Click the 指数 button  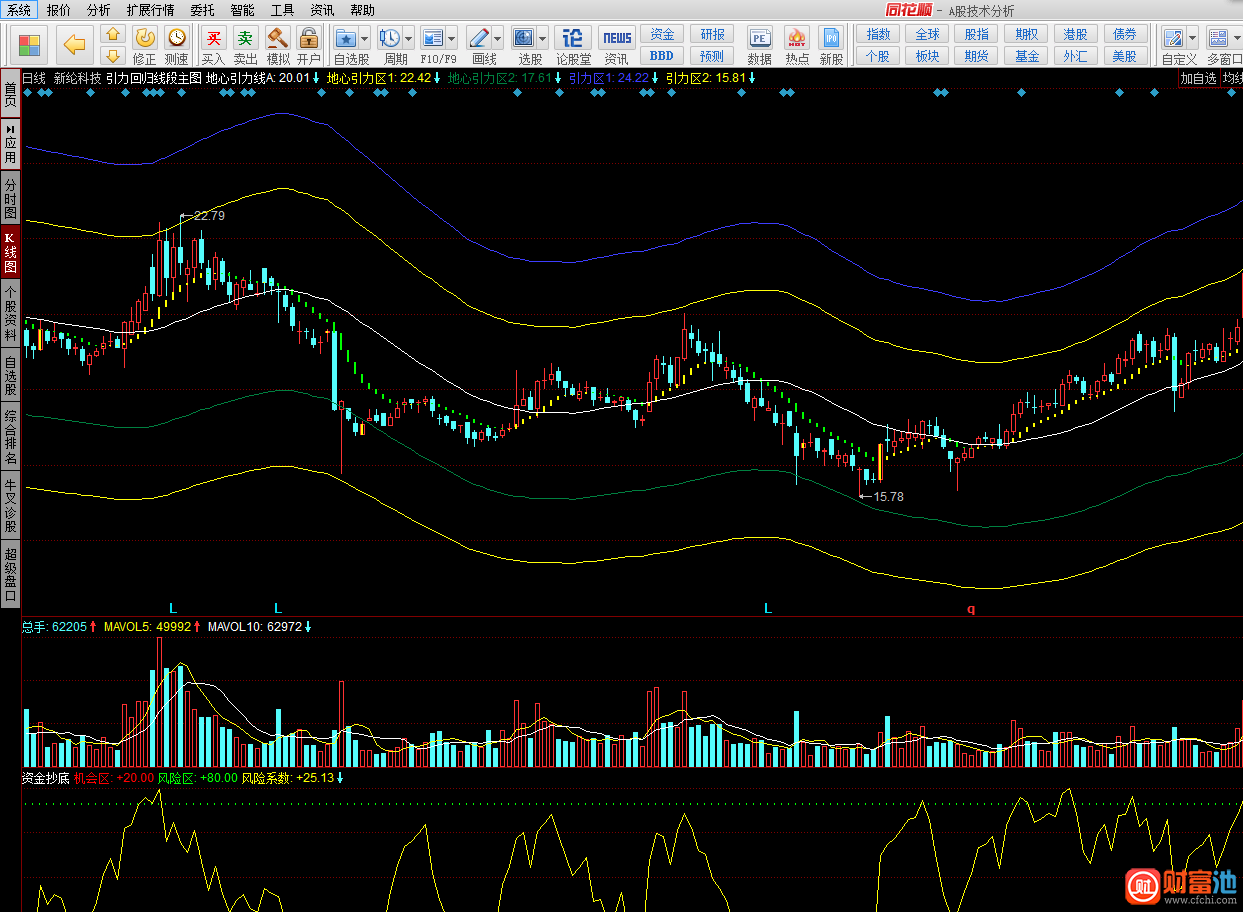click(x=878, y=35)
